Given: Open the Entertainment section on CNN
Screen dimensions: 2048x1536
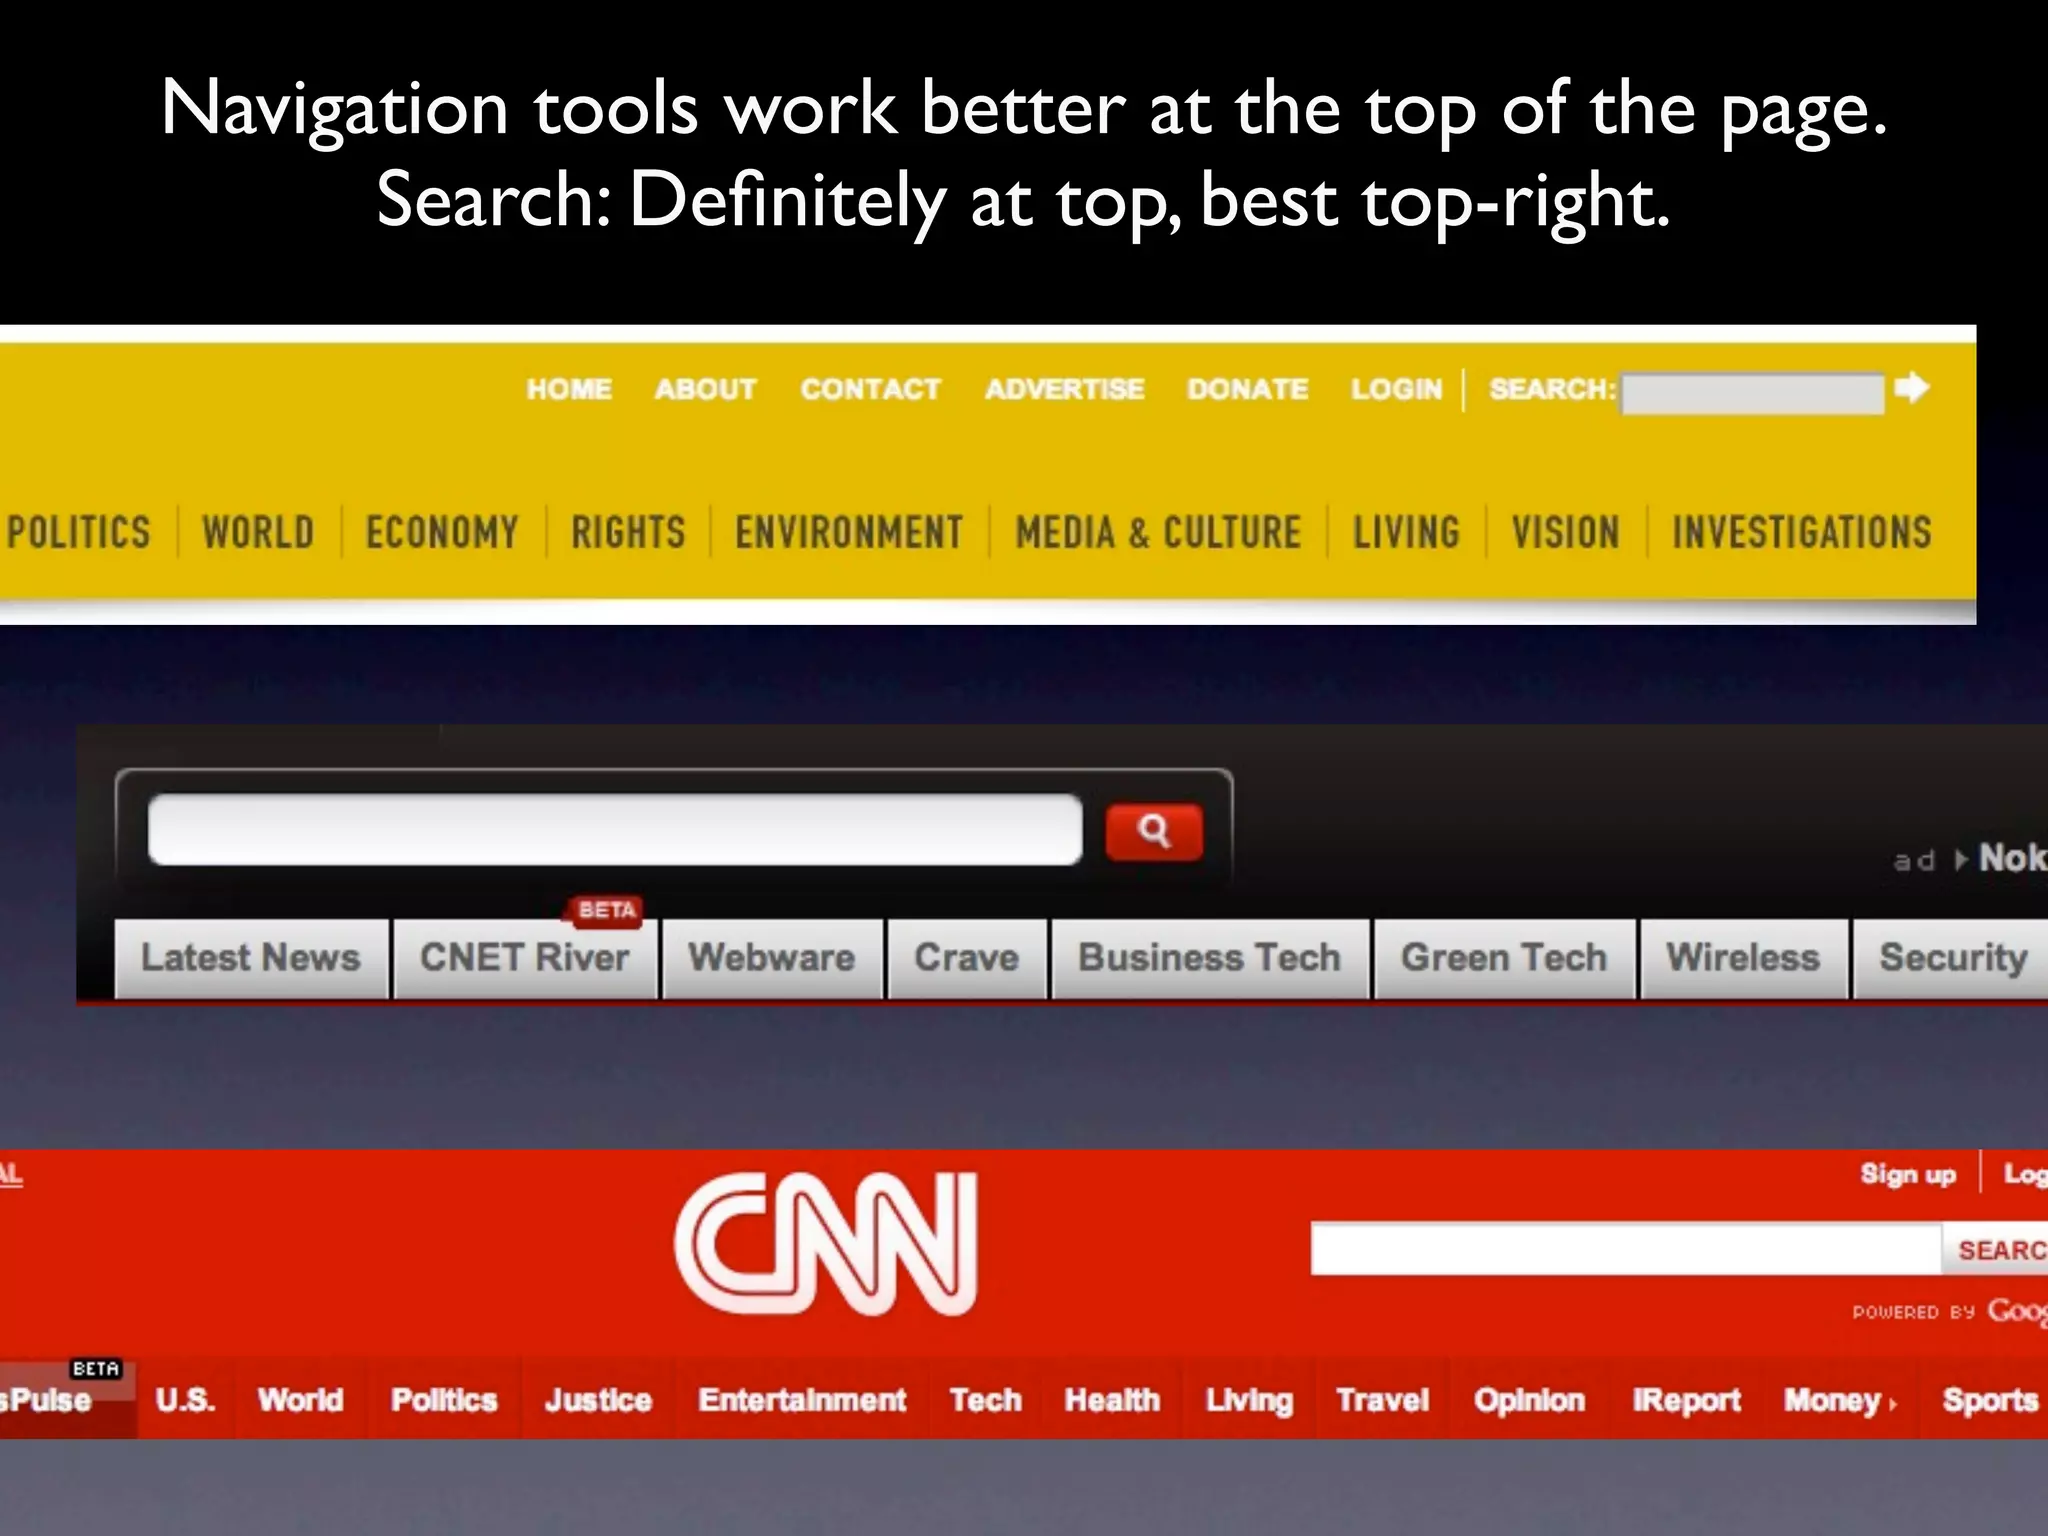Looking at the screenshot, I should coord(802,1400).
